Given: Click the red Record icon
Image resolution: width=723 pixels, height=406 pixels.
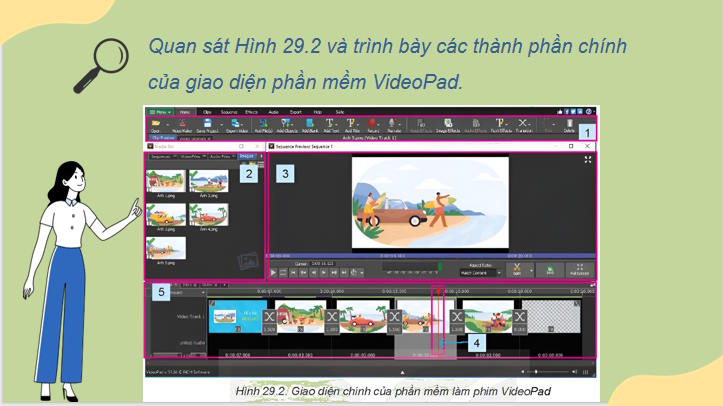Looking at the screenshot, I should coord(373,125).
